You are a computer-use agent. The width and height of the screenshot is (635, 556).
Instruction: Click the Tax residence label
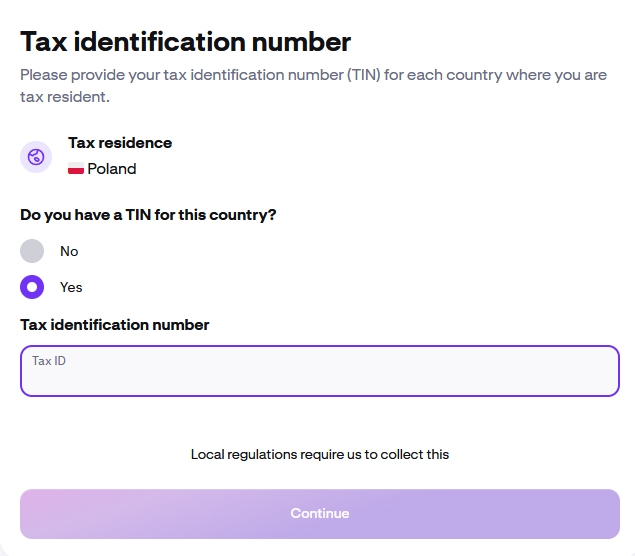pos(120,143)
